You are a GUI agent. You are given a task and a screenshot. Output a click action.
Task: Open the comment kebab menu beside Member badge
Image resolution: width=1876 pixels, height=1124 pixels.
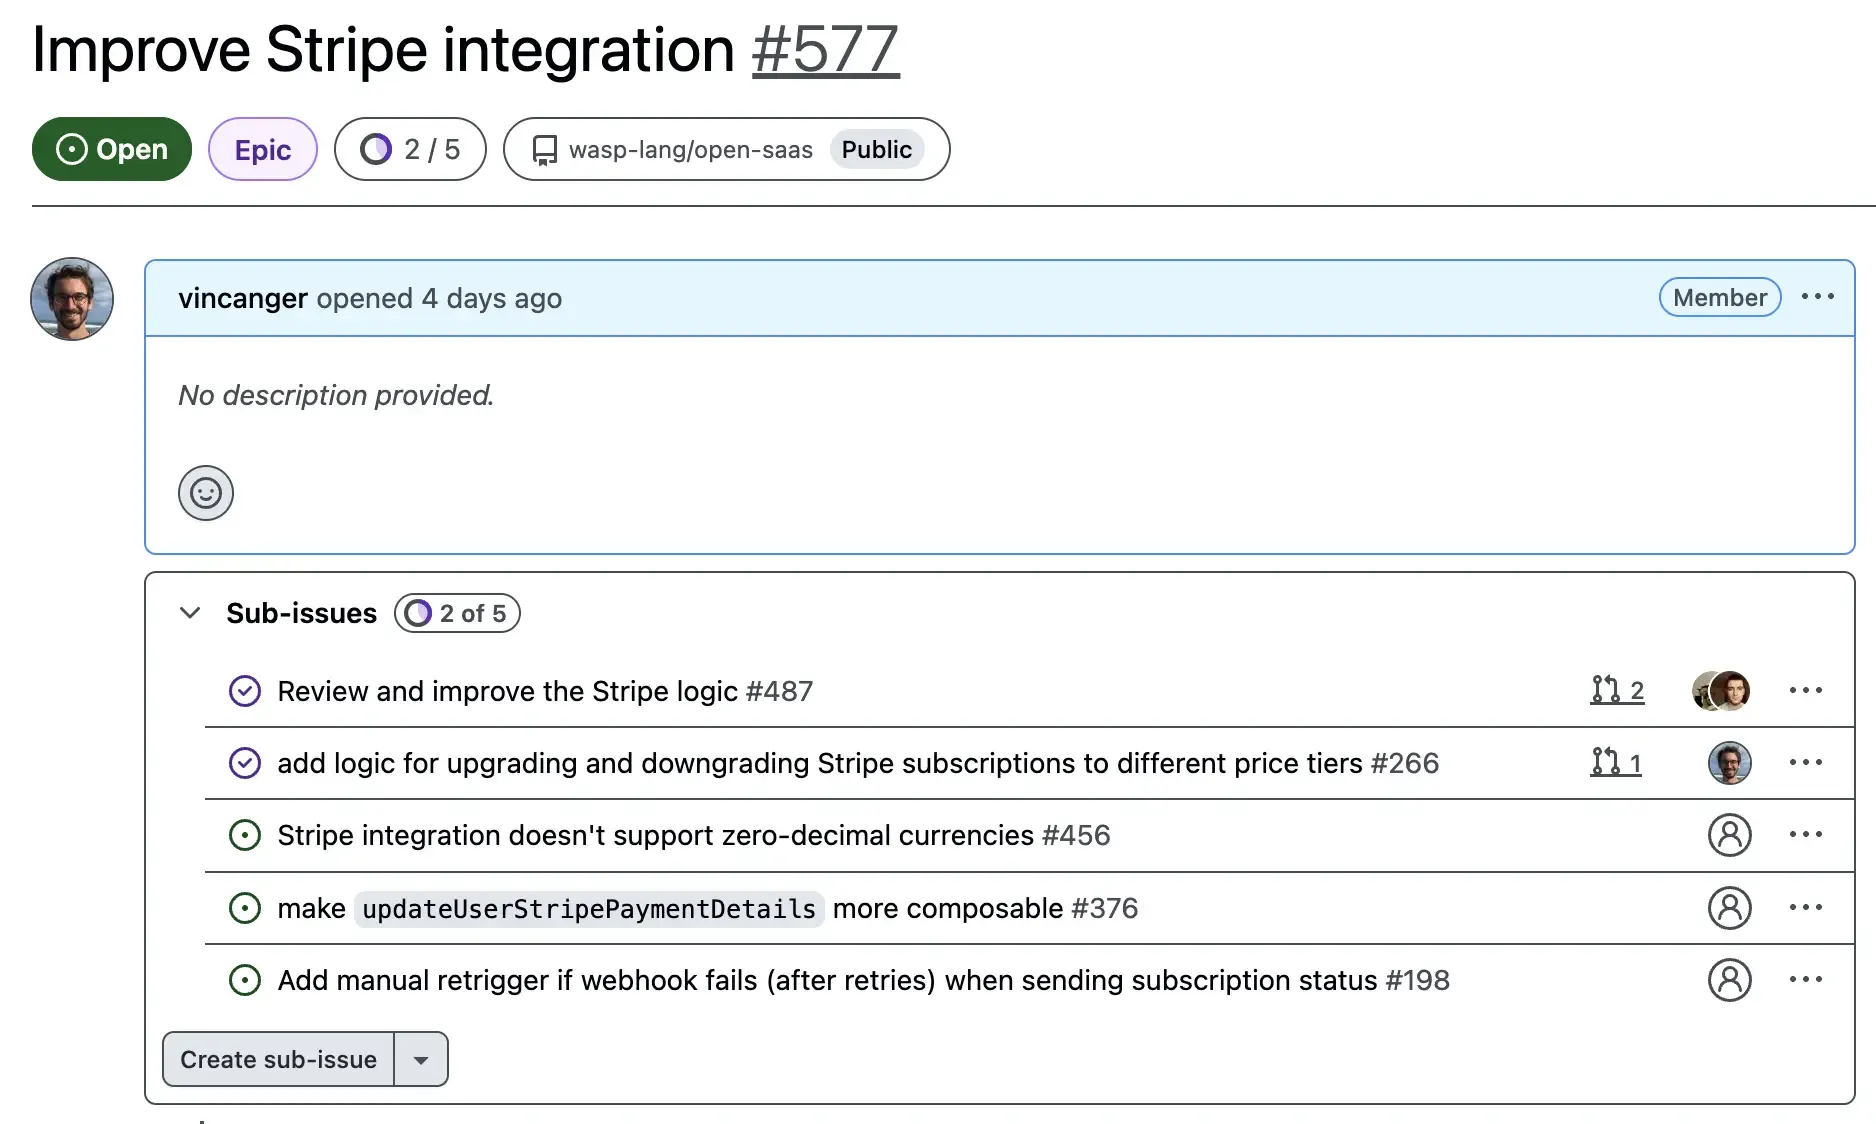1817,297
